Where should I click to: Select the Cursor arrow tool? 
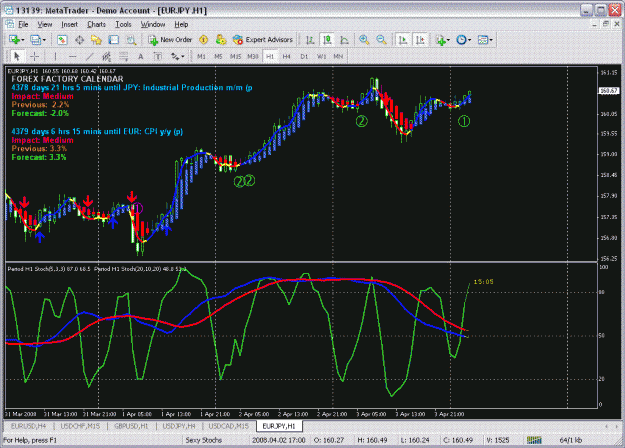pyautogui.click(x=17, y=56)
